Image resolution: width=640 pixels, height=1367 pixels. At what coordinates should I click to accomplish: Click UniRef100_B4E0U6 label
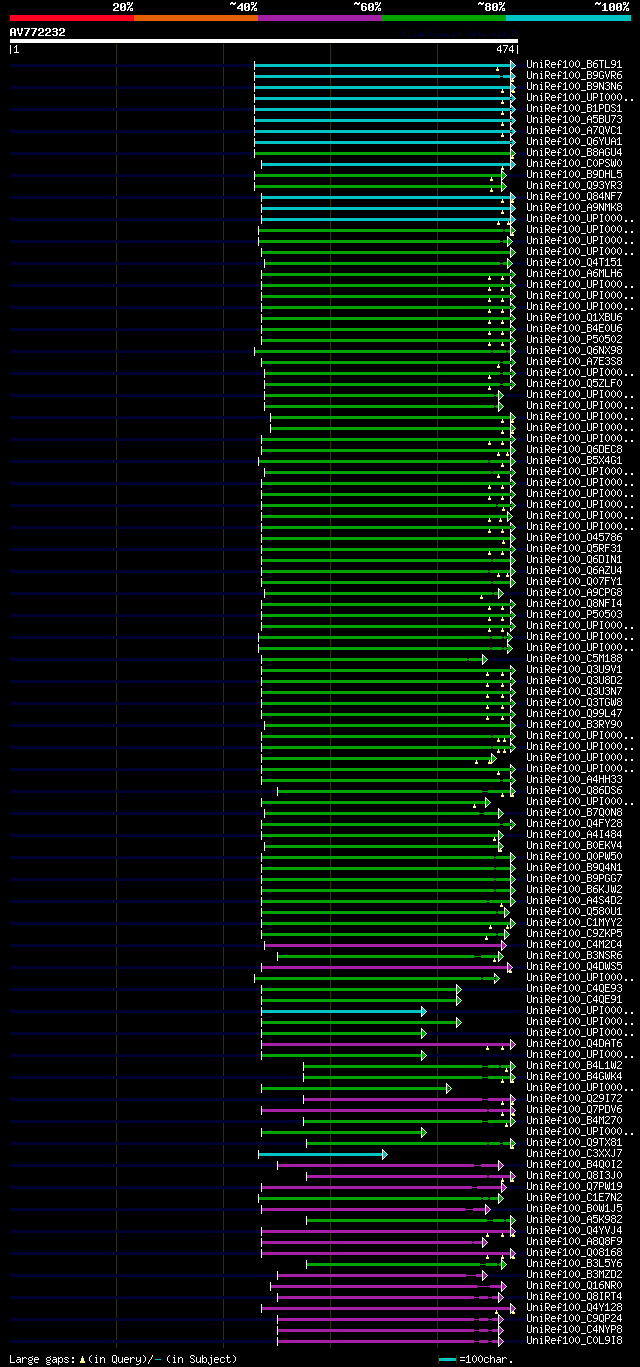tap(576, 328)
